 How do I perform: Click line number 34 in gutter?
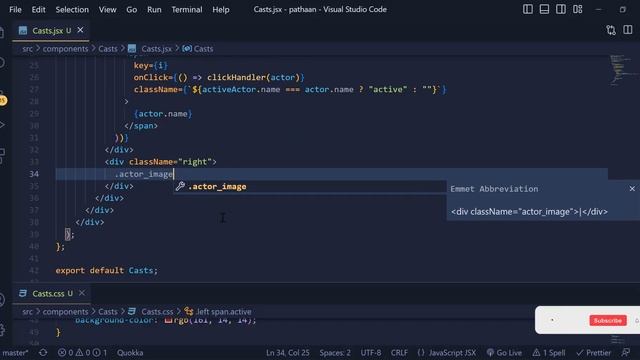[x=34, y=174]
